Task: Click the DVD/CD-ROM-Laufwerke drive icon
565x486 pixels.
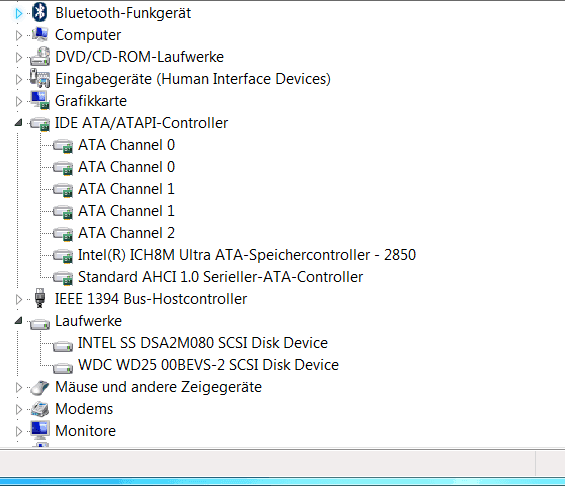Action: [40, 57]
